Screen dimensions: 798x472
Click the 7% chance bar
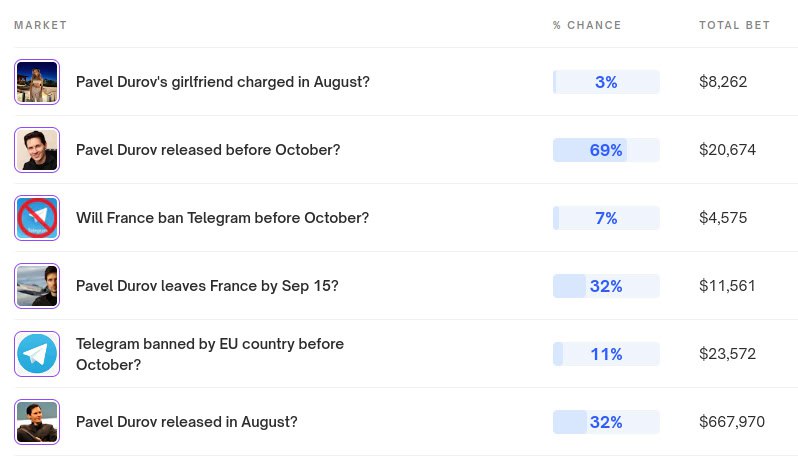tap(606, 218)
